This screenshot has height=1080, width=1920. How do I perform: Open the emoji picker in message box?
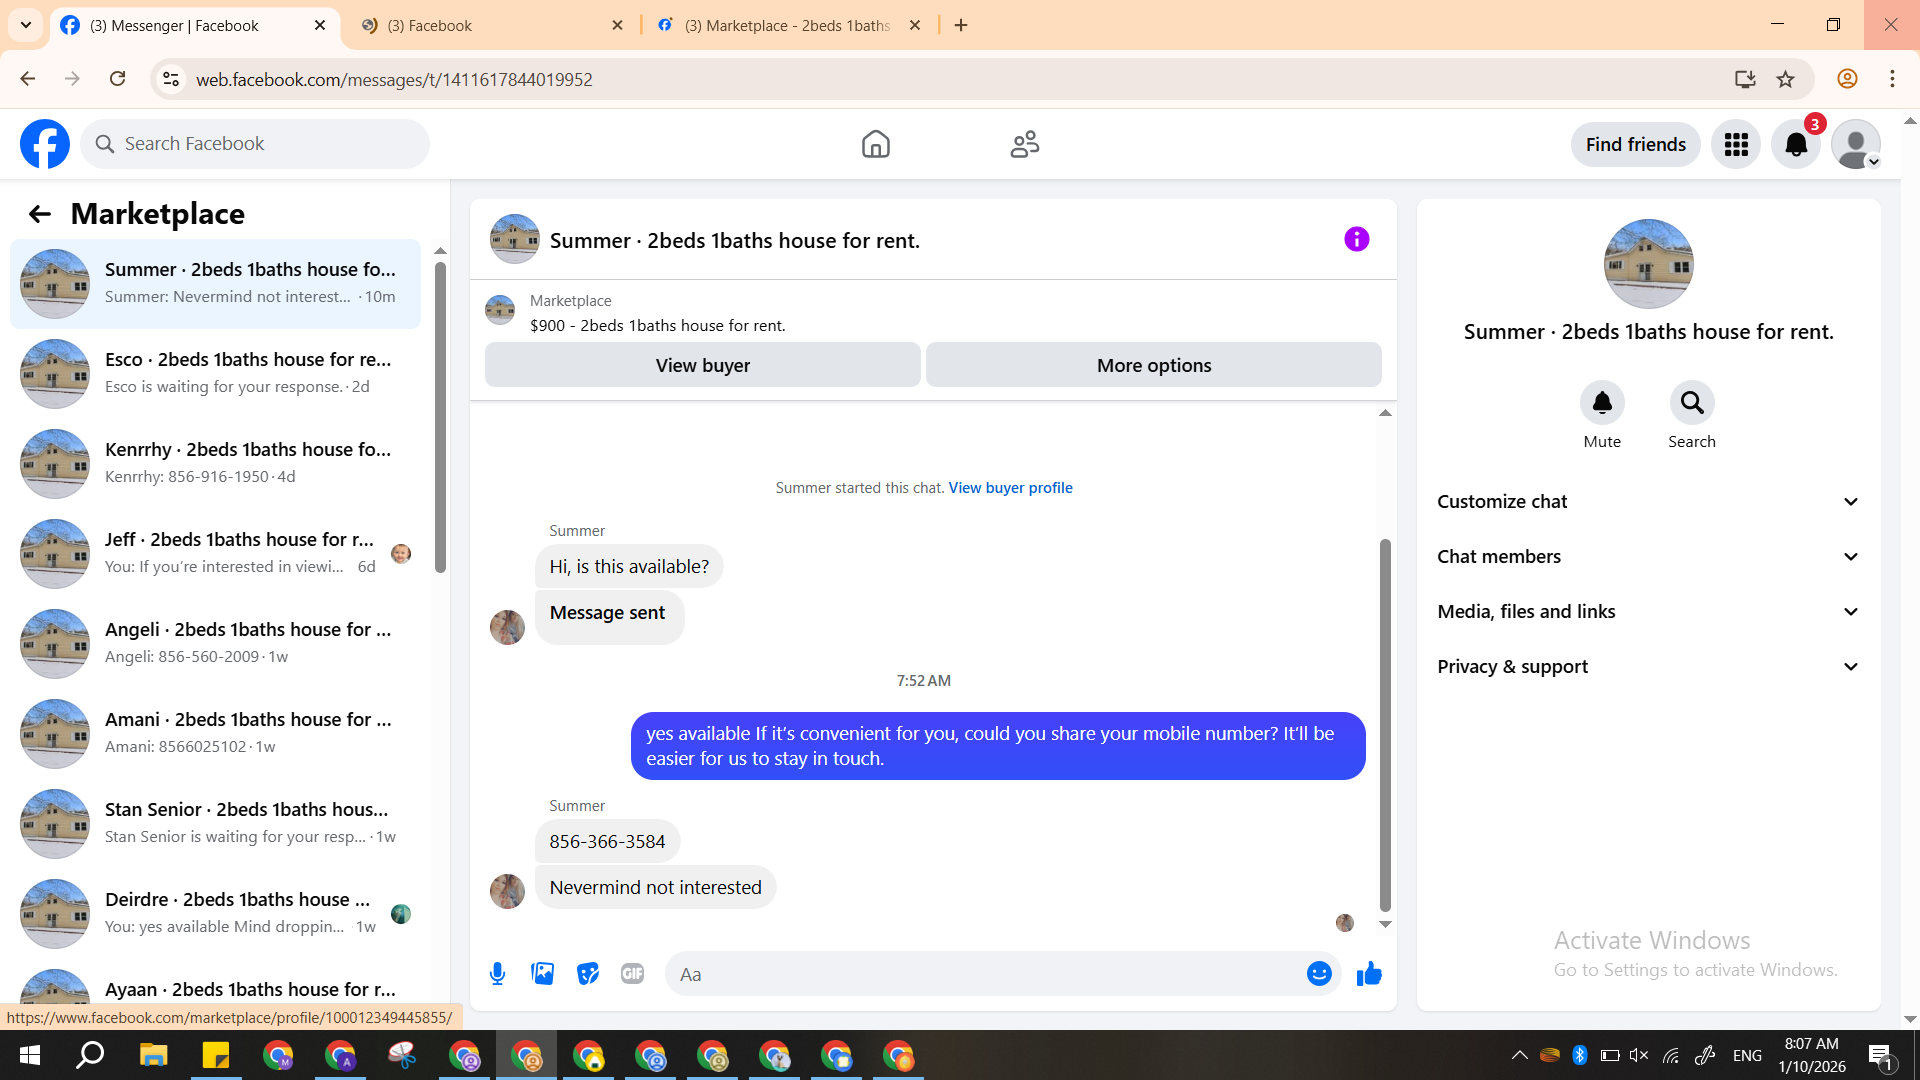click(x=1319, y=973)
